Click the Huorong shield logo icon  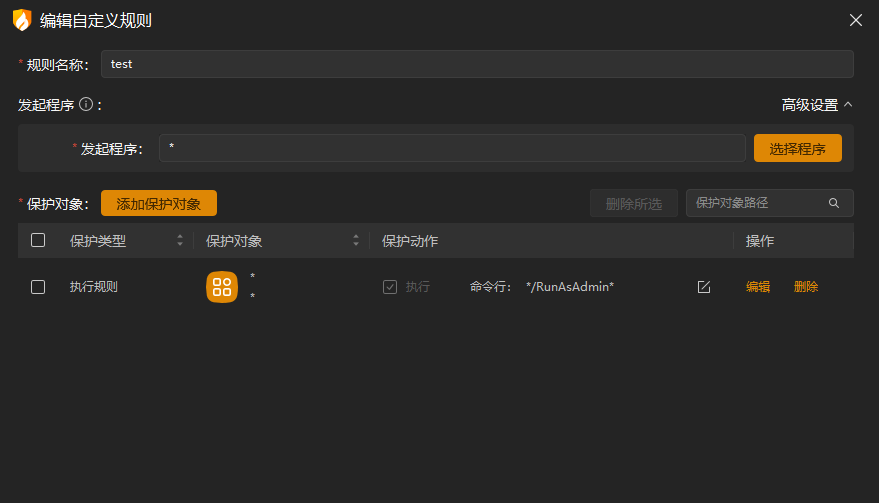tap(22, 20)
